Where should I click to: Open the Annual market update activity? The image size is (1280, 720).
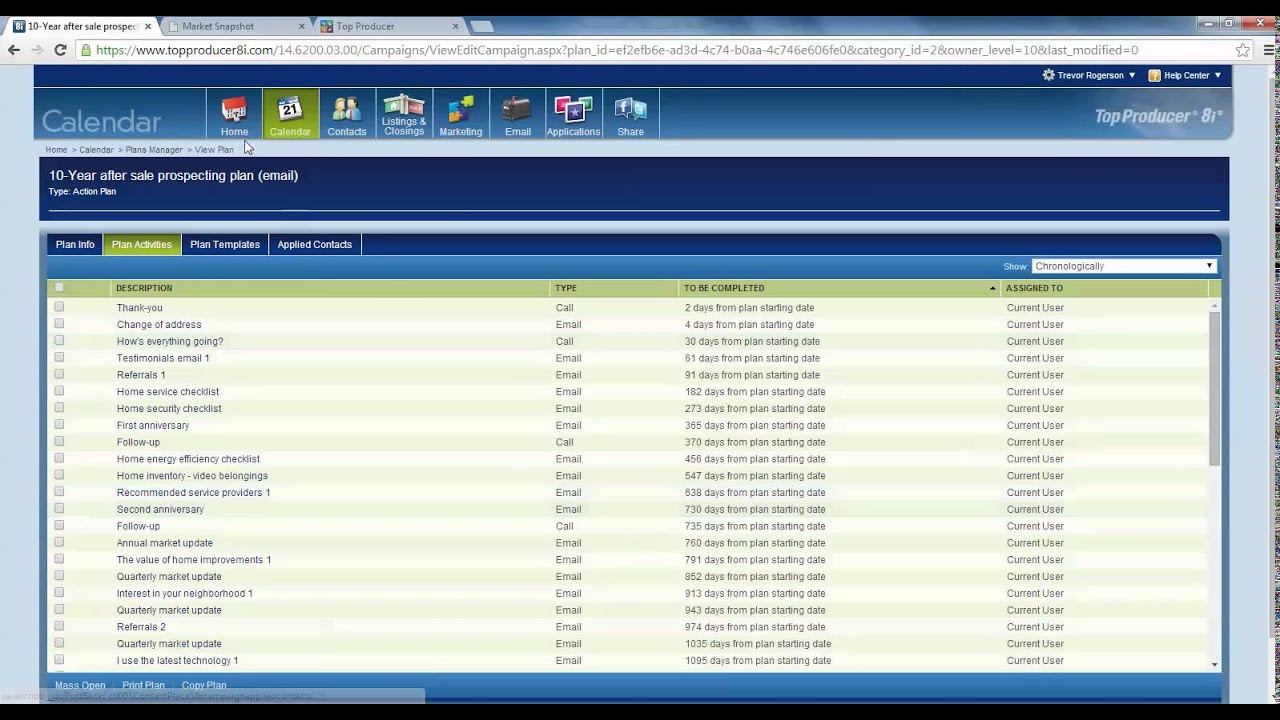(x=165, y=543)
